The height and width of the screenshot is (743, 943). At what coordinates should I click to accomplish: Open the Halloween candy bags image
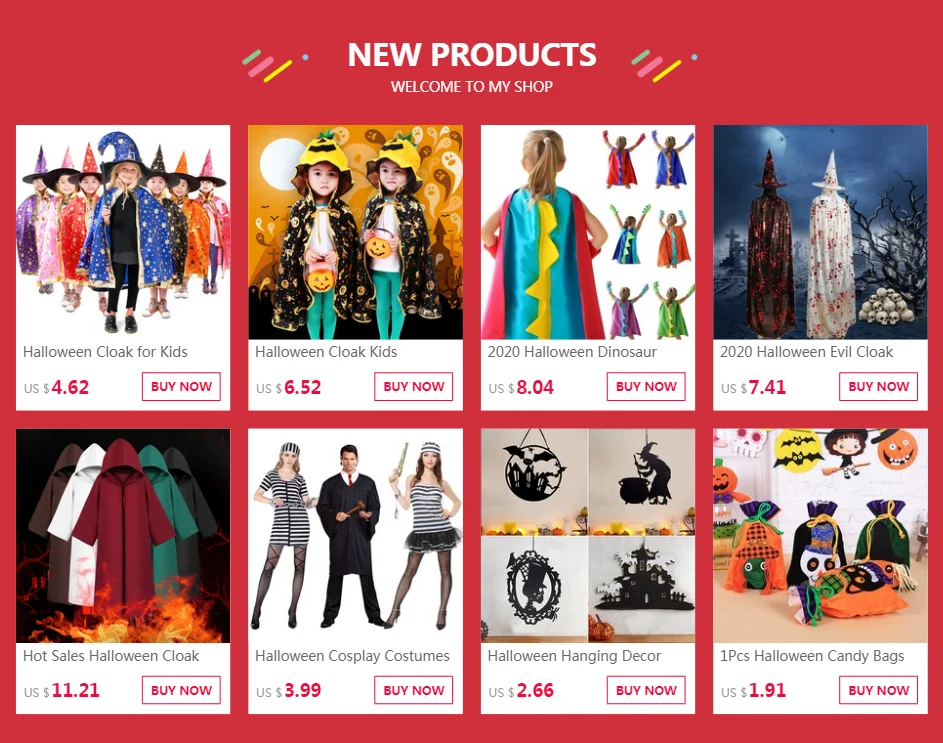pyautogui.click(x=820, y=535)
